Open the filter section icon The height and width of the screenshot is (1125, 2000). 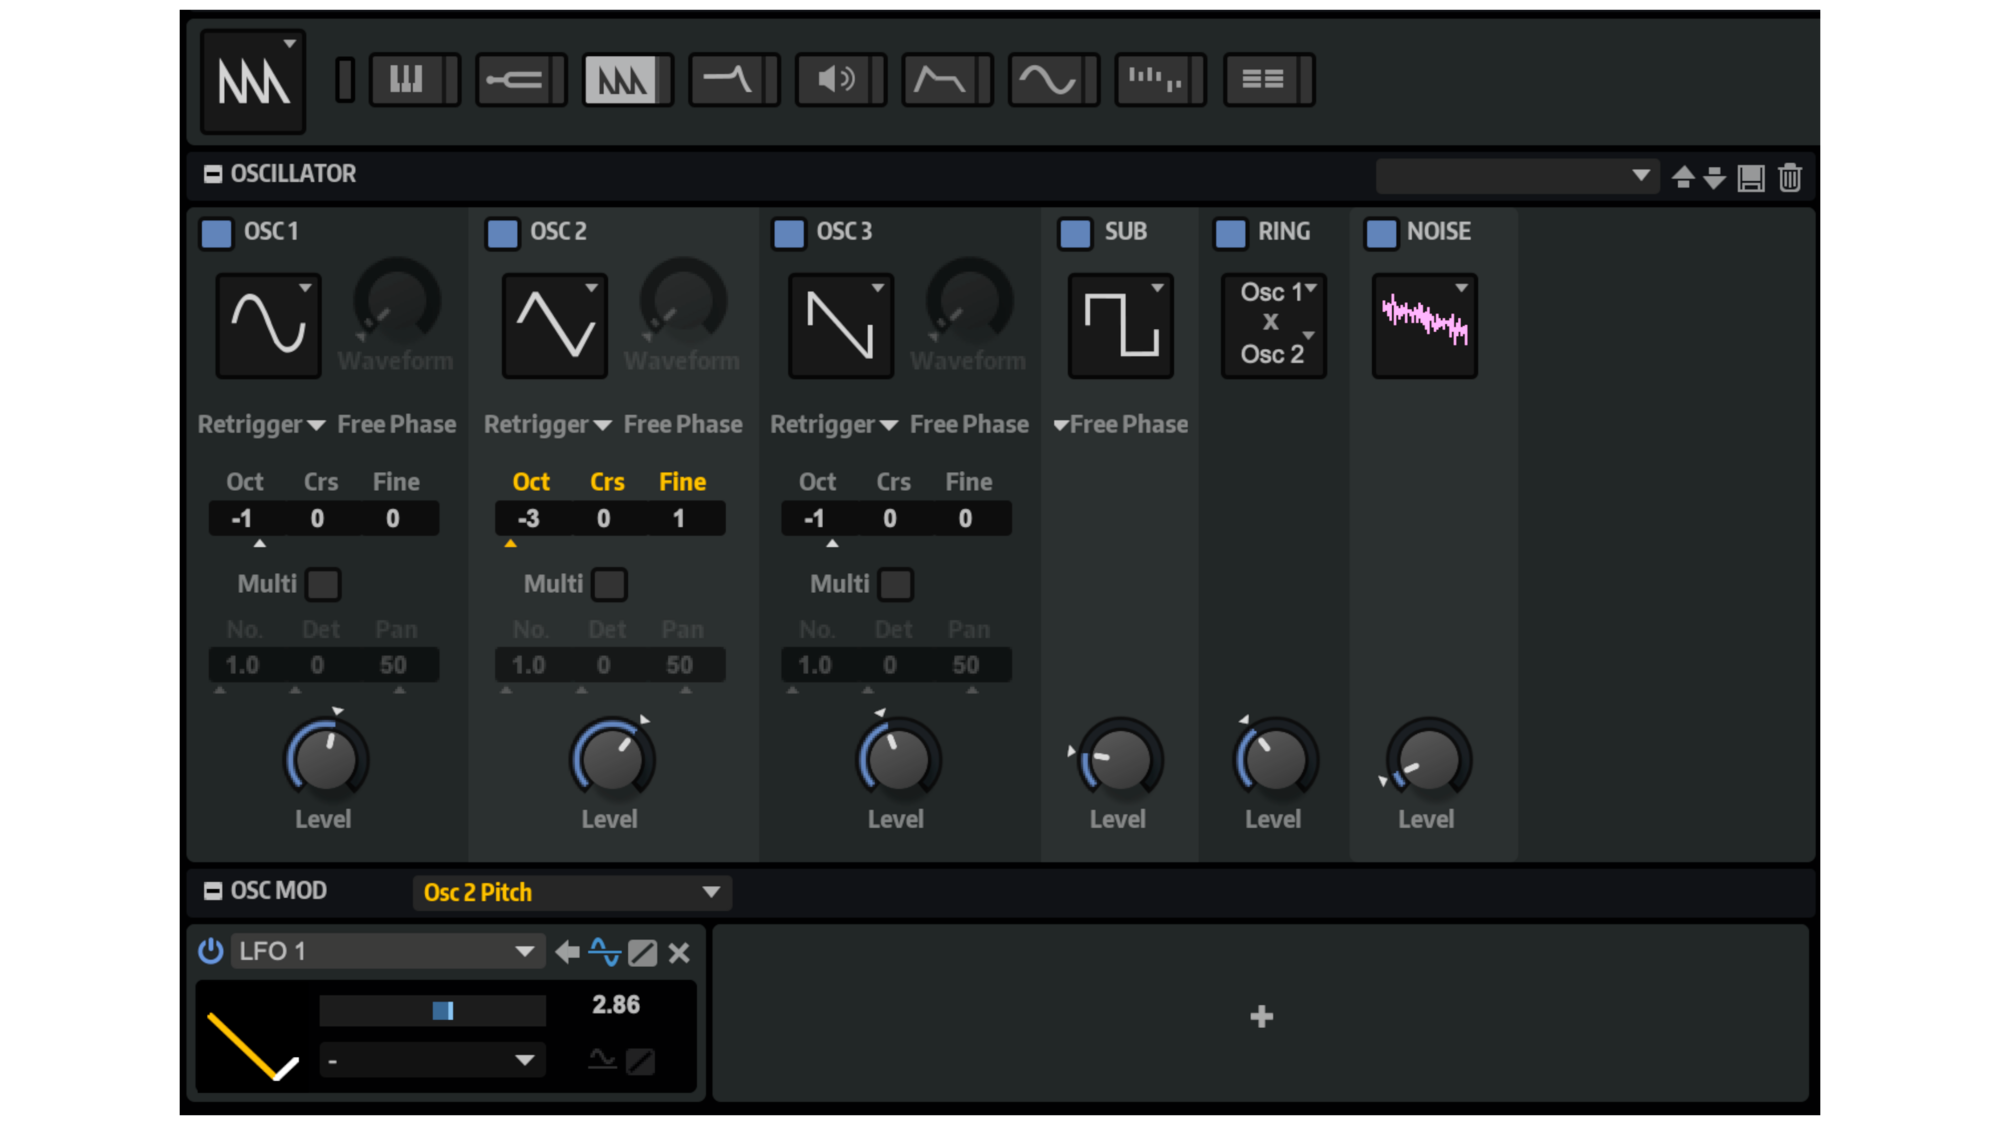click(x=734, y=79)
